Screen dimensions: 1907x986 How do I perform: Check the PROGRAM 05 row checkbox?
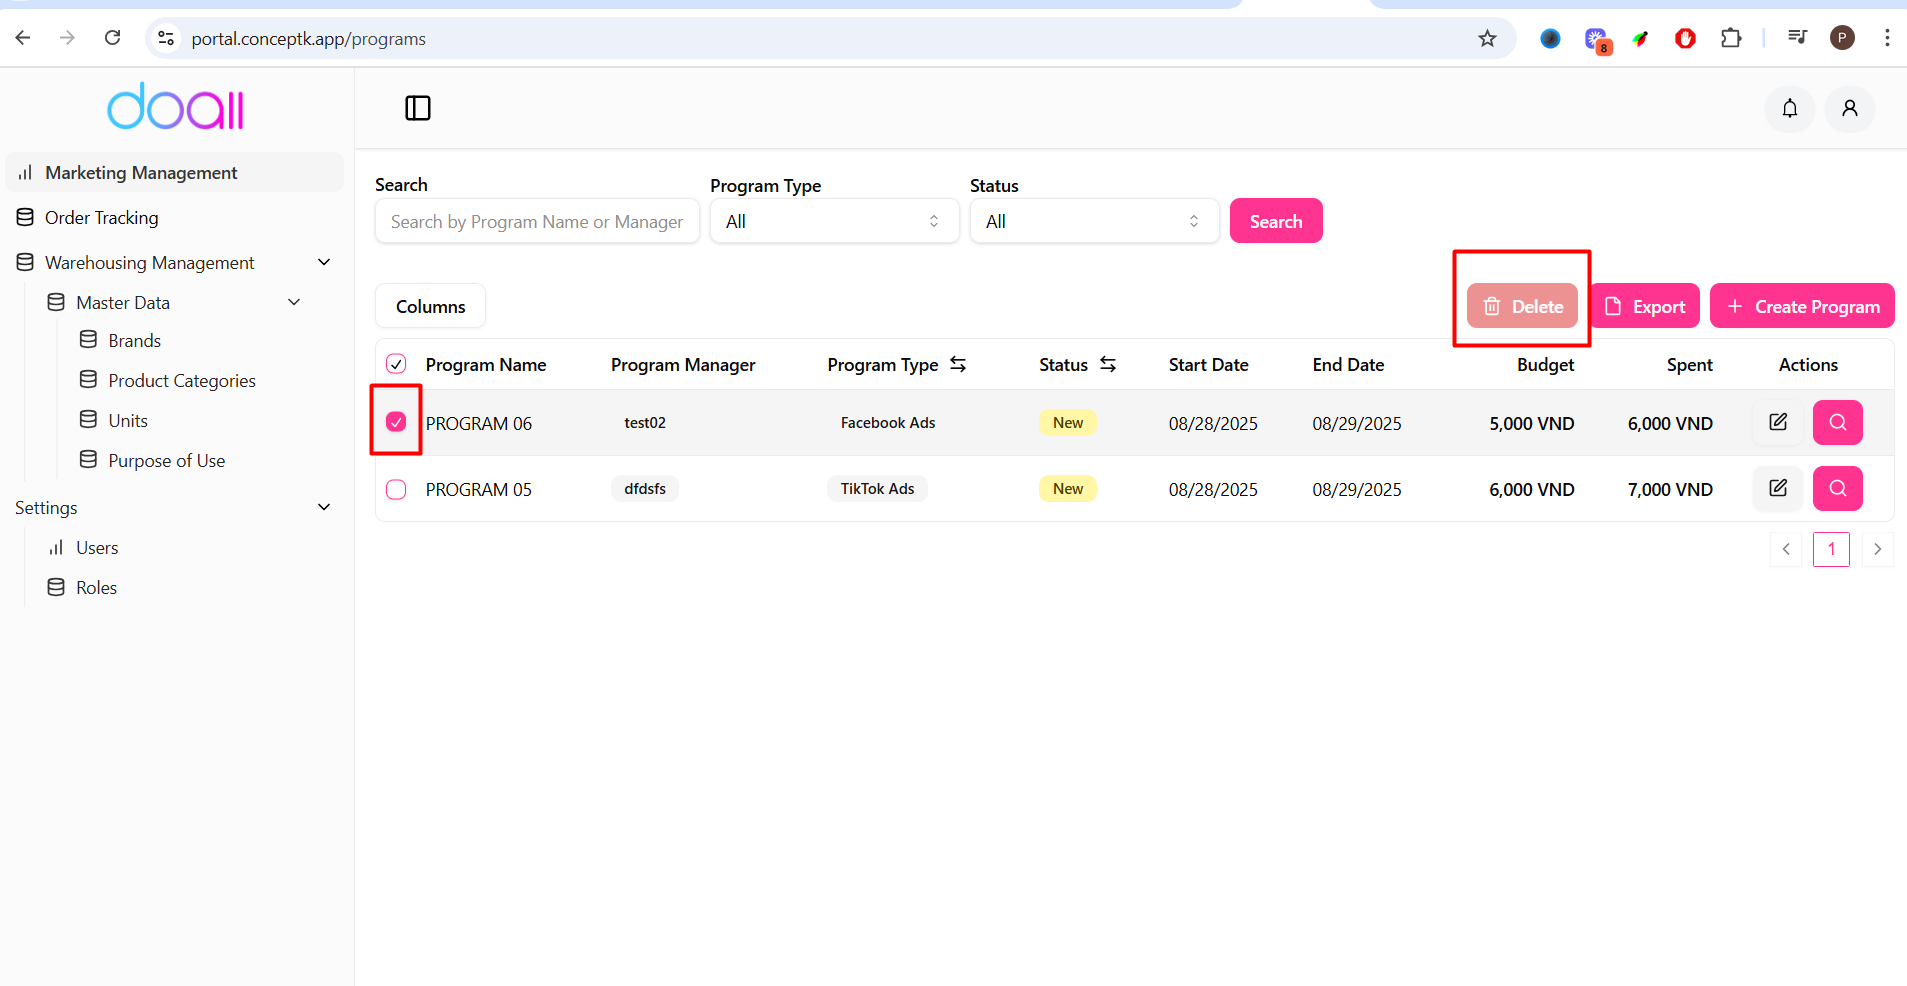396,489
